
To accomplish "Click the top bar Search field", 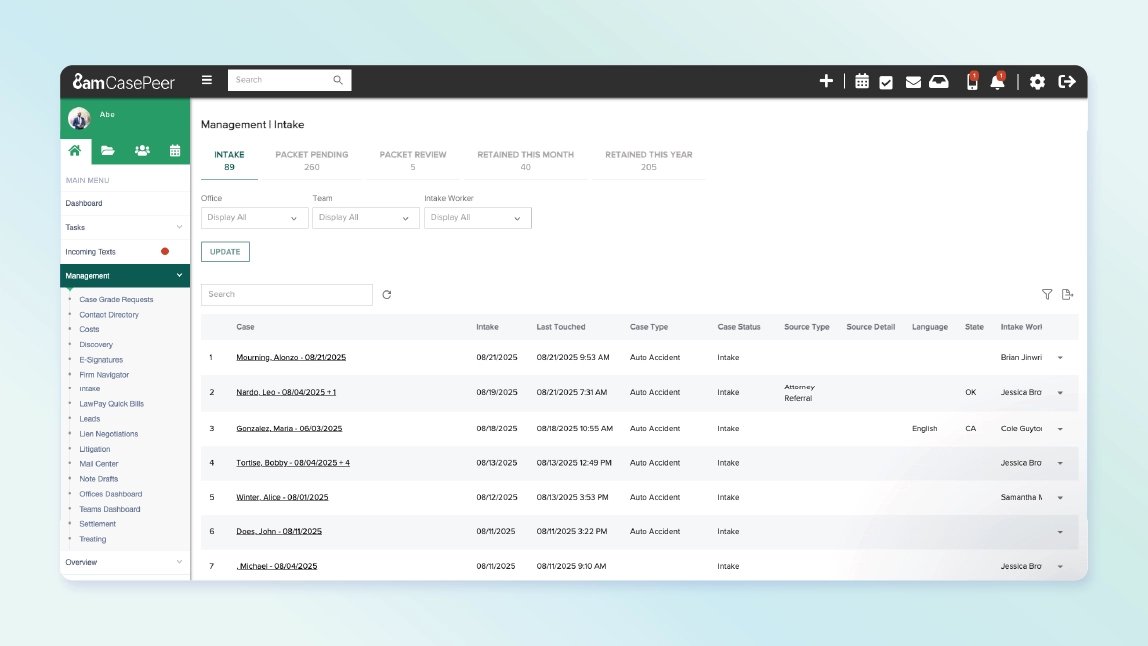I will pos(289,80).
